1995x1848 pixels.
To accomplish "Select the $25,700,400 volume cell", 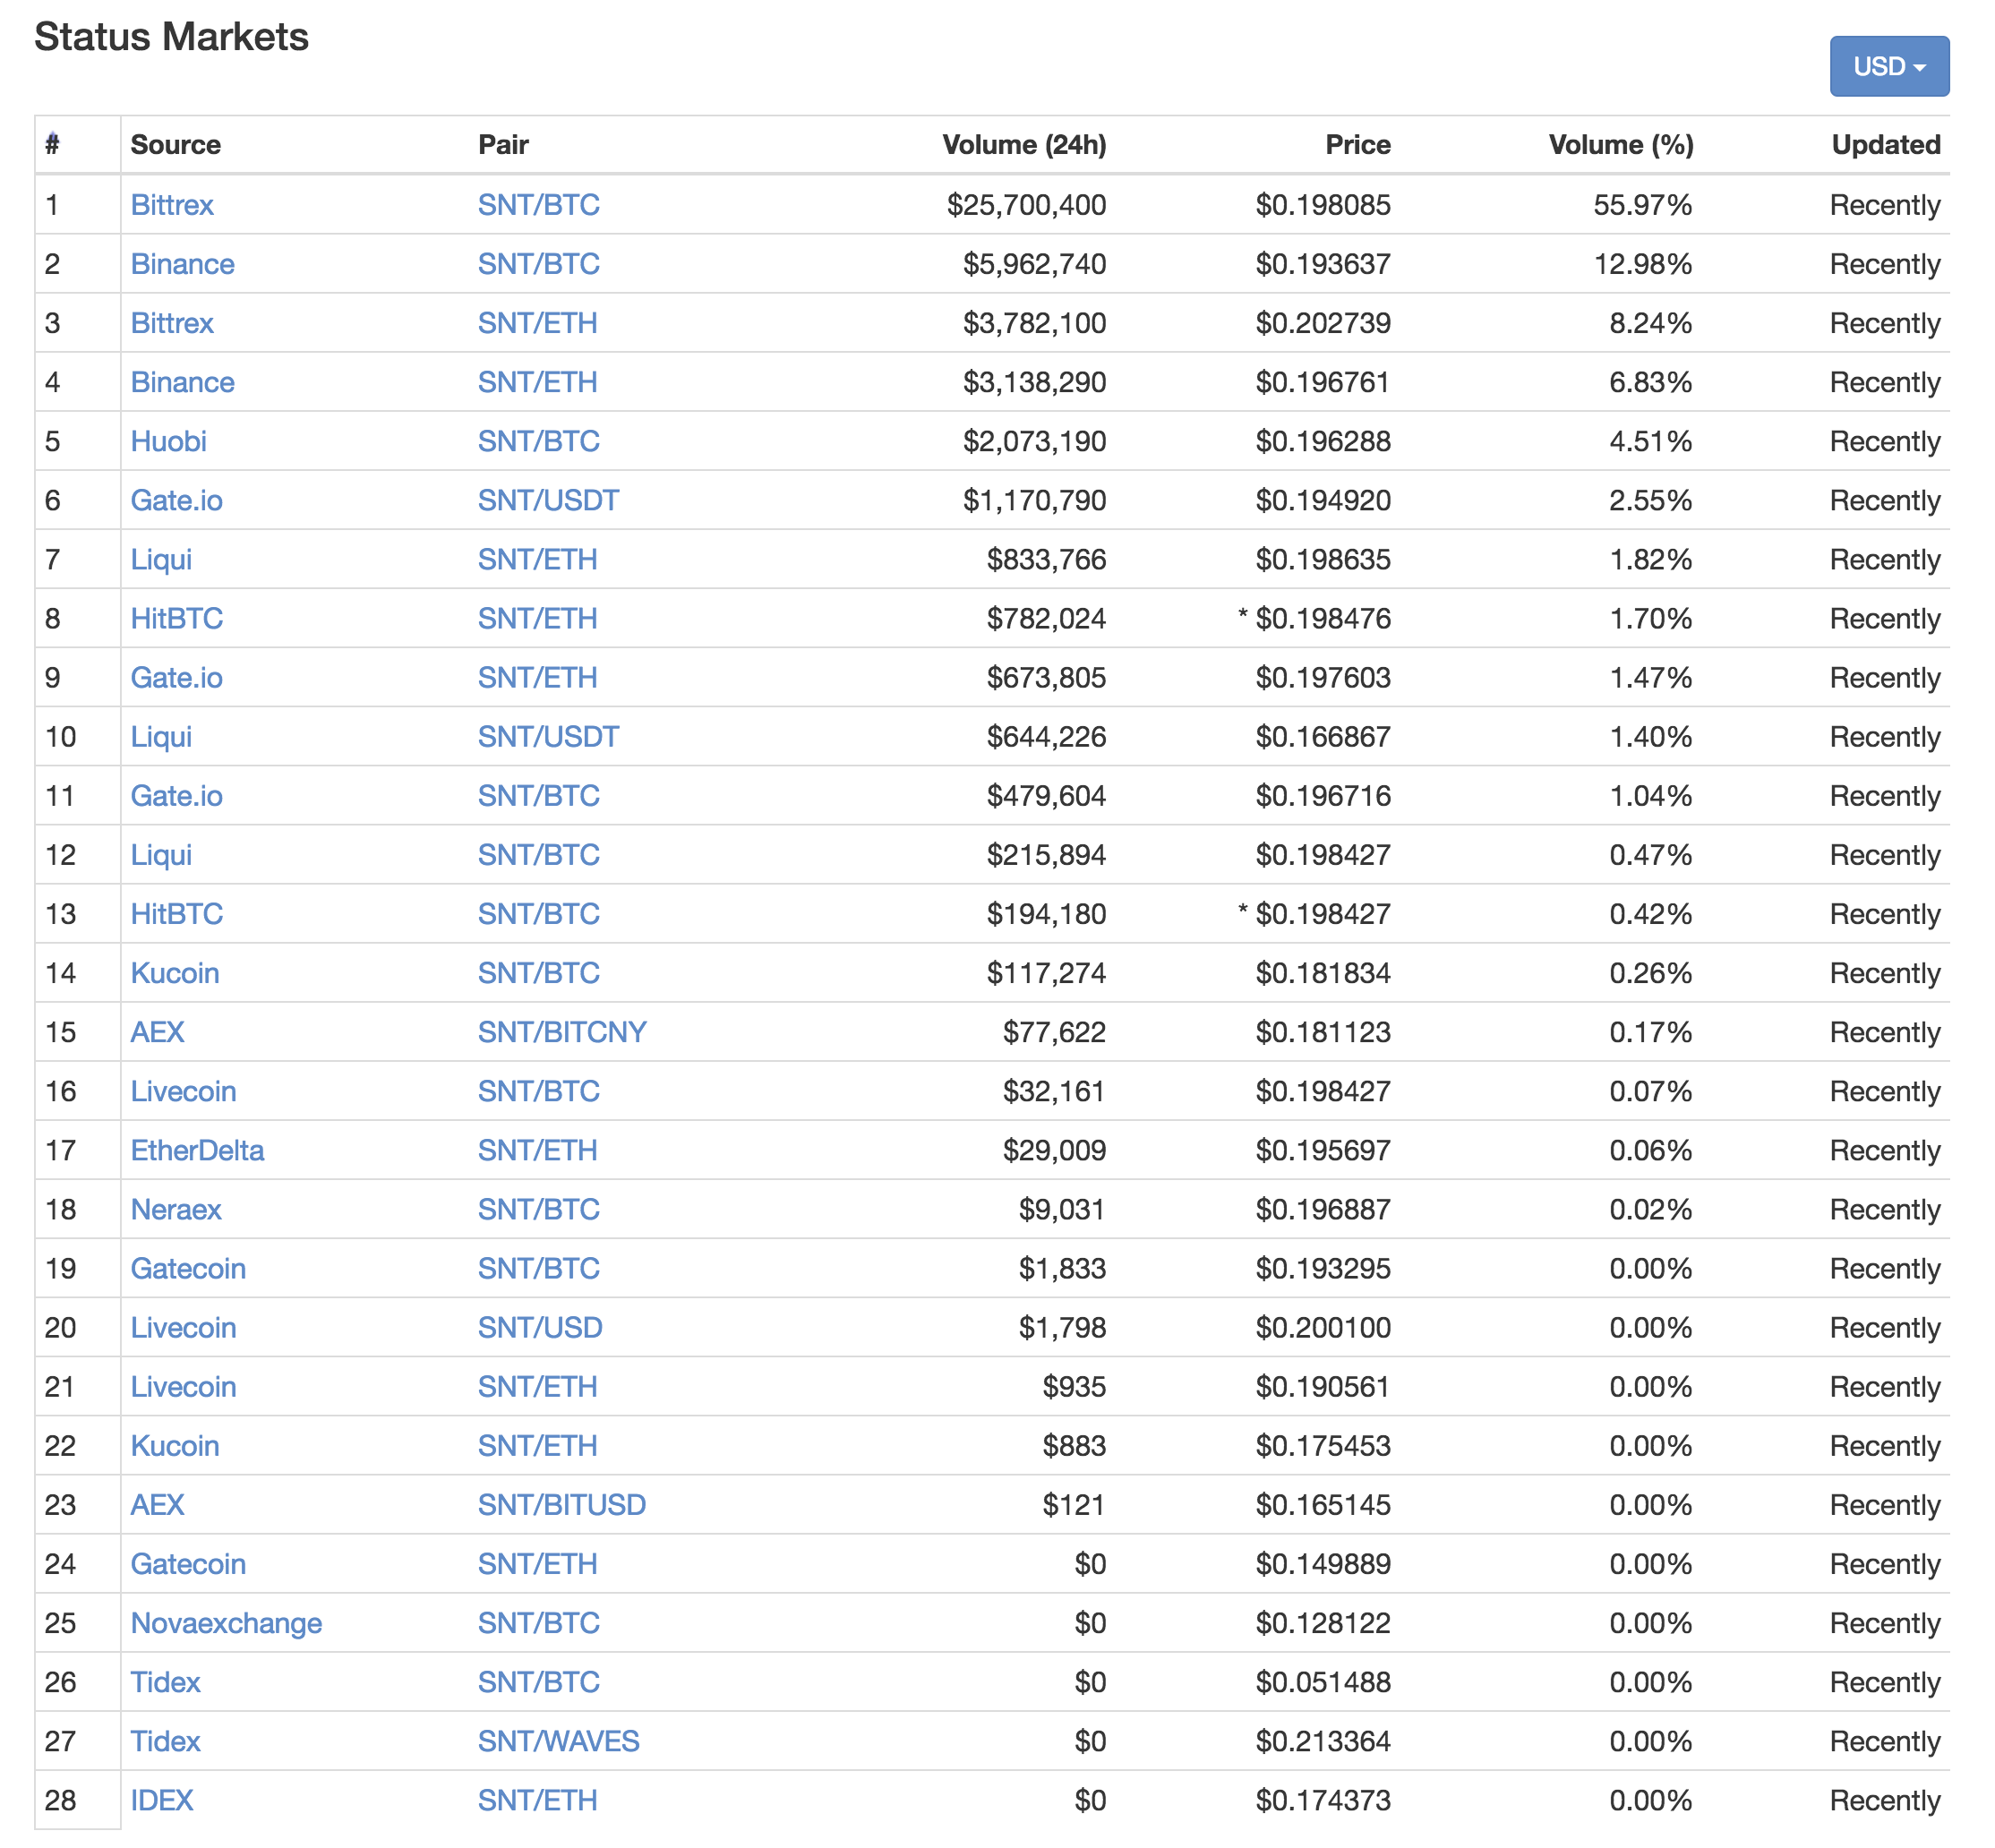I will (1026, 205).
